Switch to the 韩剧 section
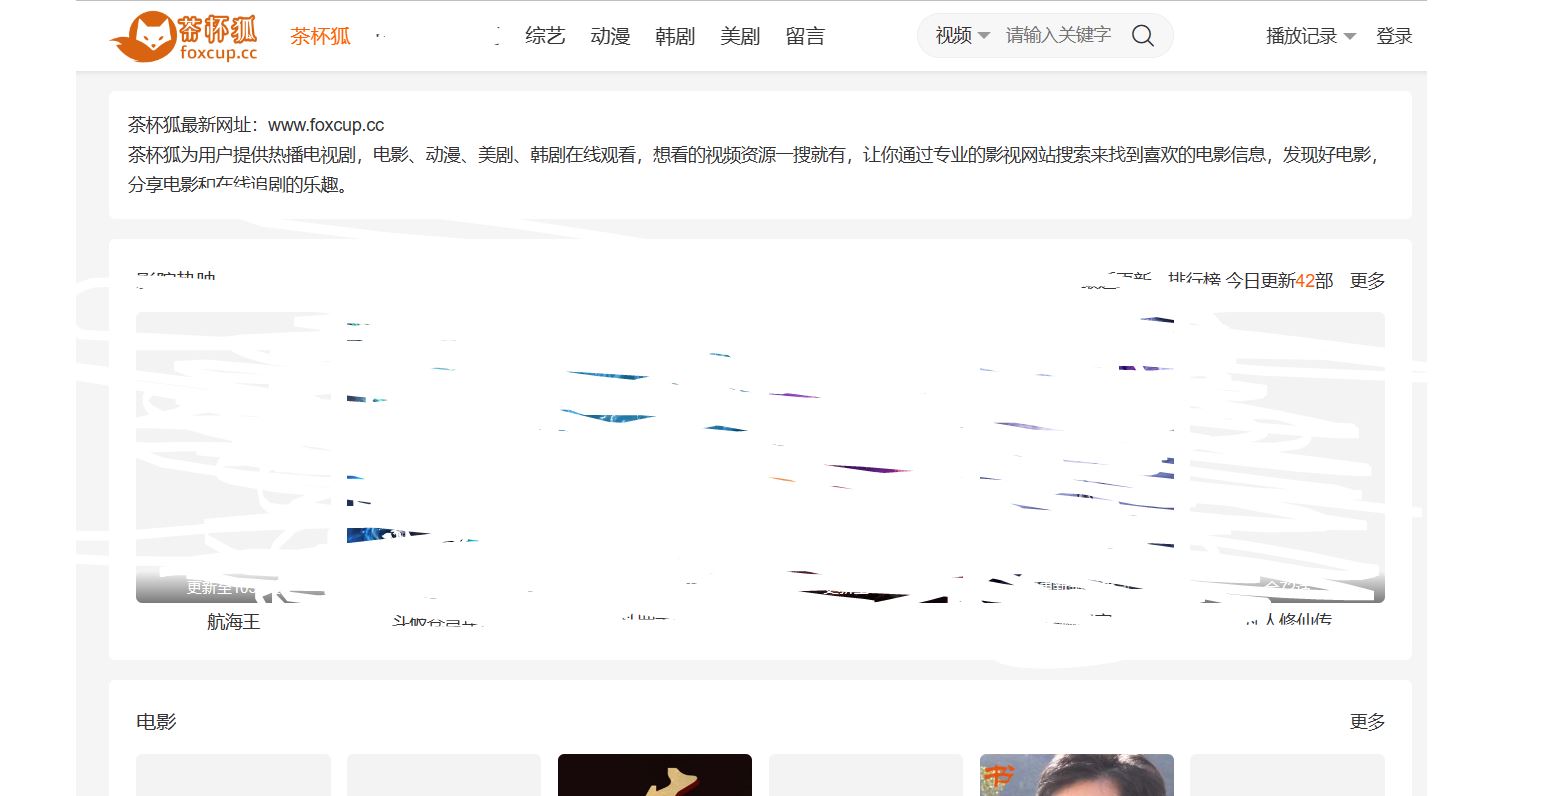 [x=675, y=36]
